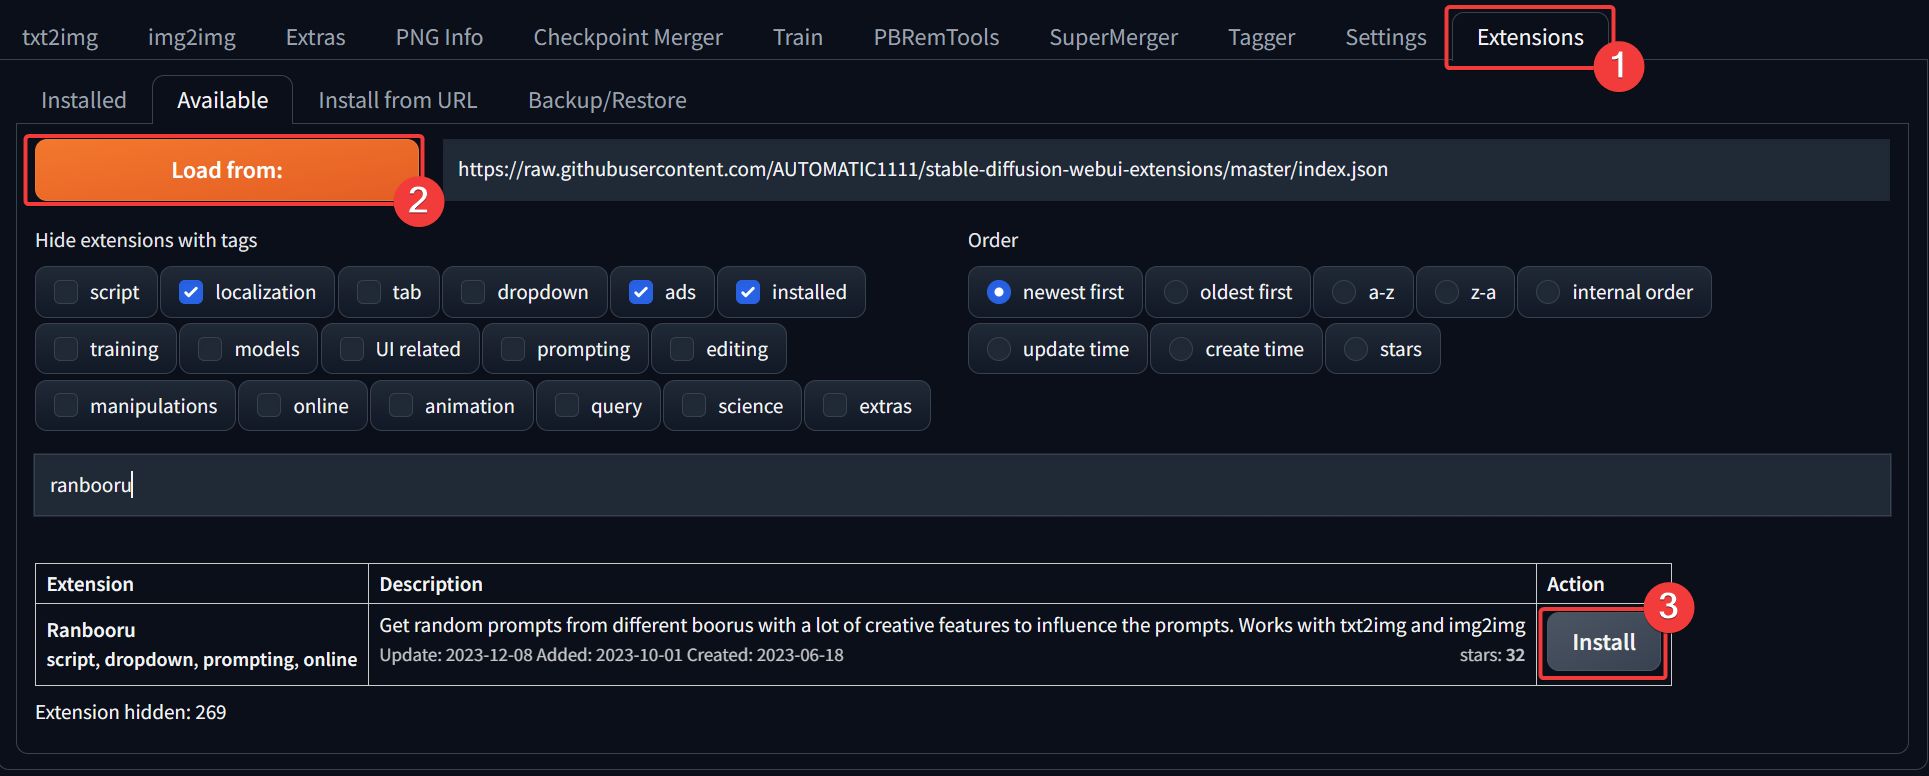Focus the extension index URL field

[1166, 169]
